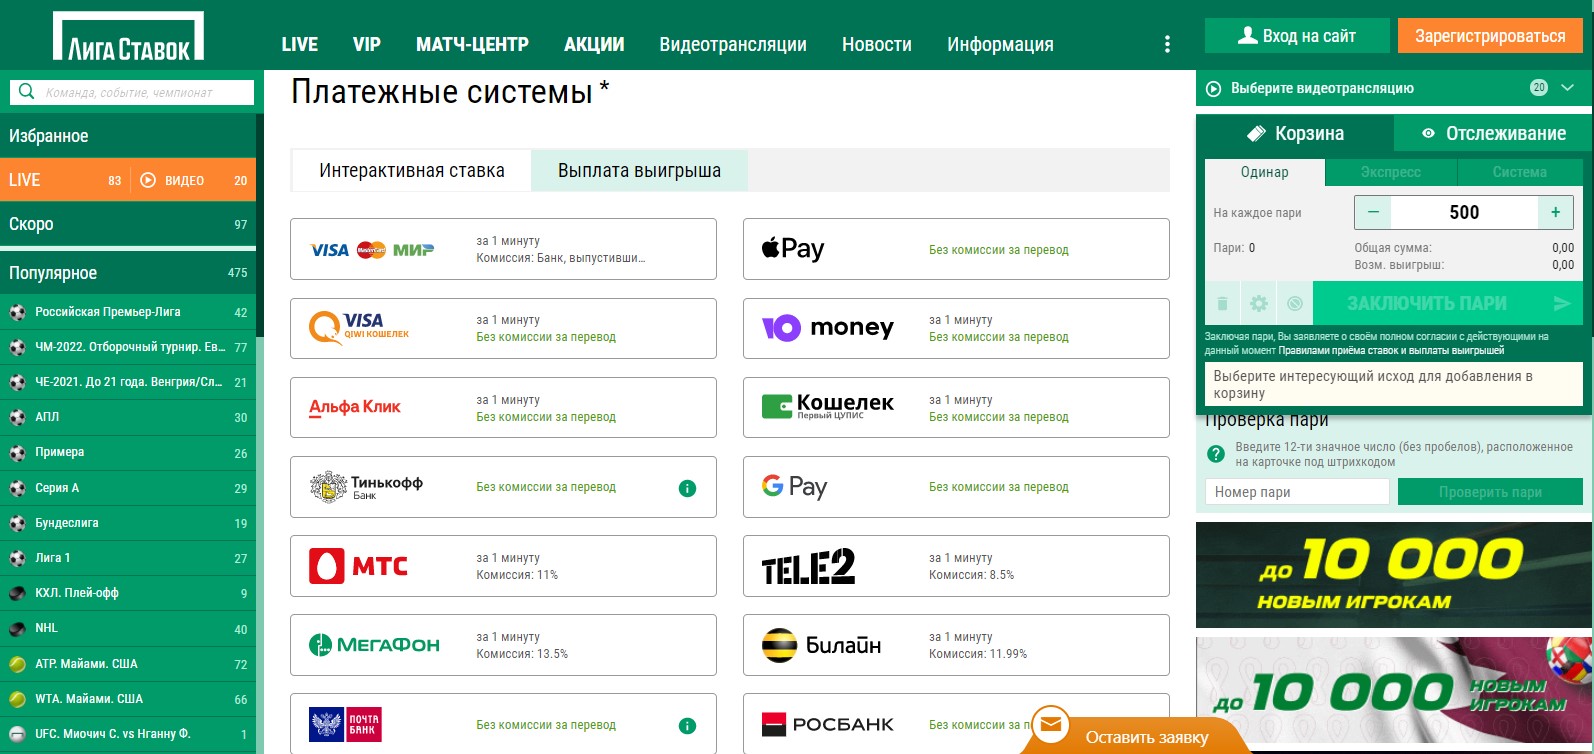Open Бундеслига in the sidebar
This screenshot has width=1594, height=754.
tap(128, 523)
